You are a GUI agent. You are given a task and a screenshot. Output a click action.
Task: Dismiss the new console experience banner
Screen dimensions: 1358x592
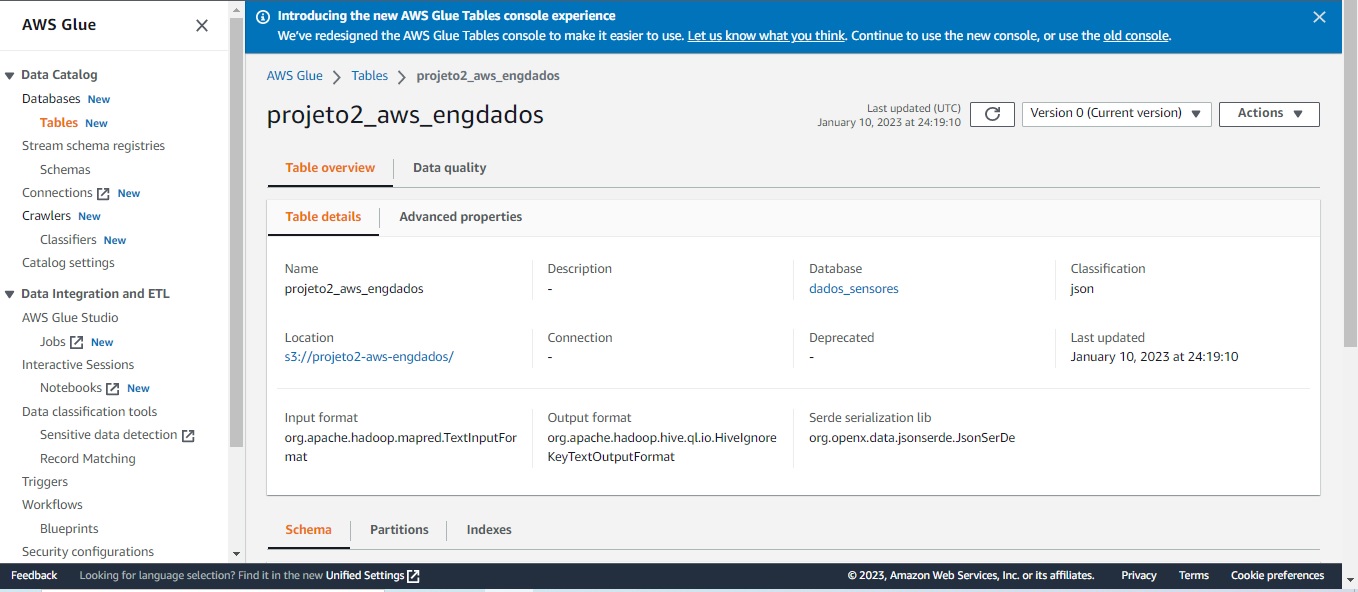coord(1319,17)
